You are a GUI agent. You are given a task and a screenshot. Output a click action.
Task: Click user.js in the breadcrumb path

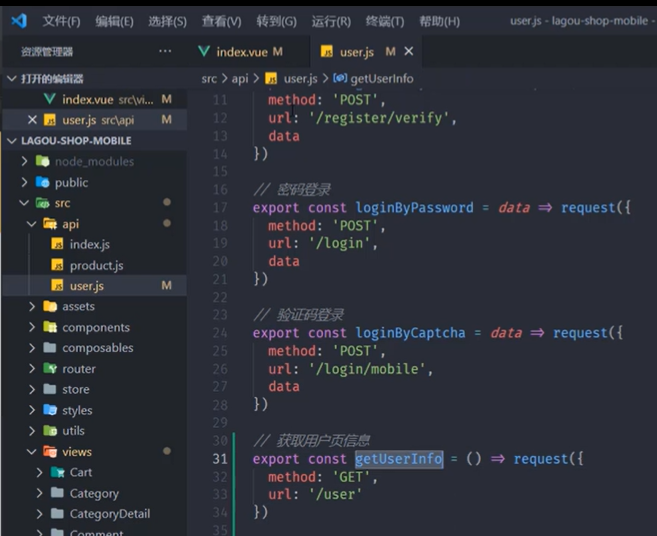tap(300, 79)
